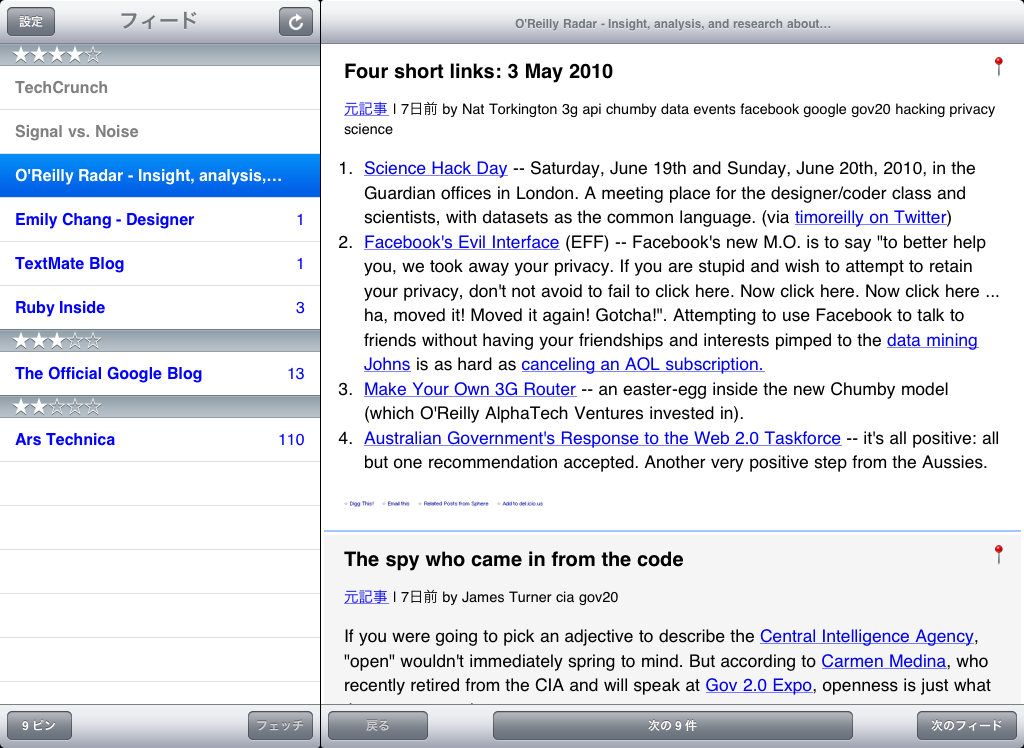Image resolution: width=1024 pixels, height=748 pixels.
Task: Click the small 'Digg This!' link
Action: pyautogui.click(x=361, y=504)
